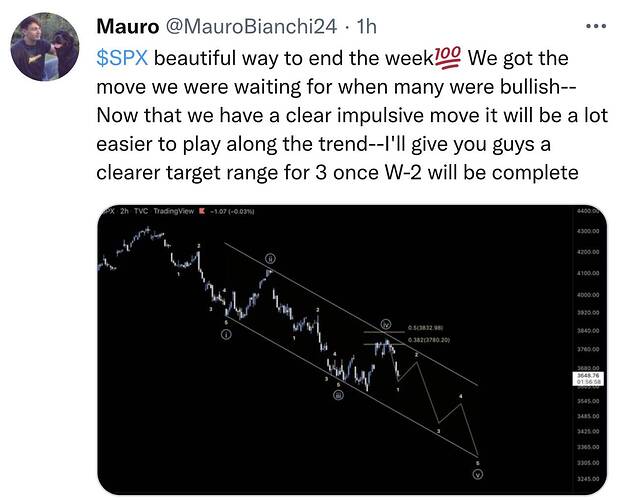Click the circled wave v label
Image resolution: width=632 pixels, height=500 pixels.
(478, 475)
